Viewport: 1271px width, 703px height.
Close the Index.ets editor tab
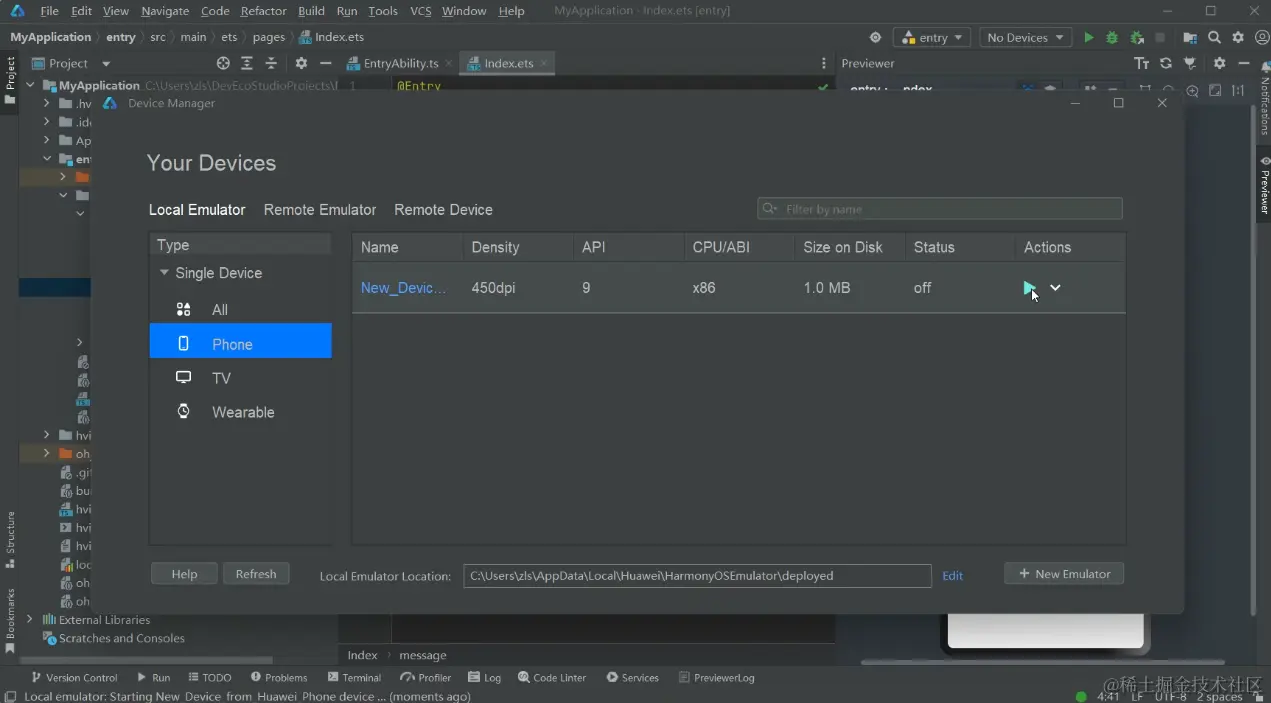tap(544, 63)
